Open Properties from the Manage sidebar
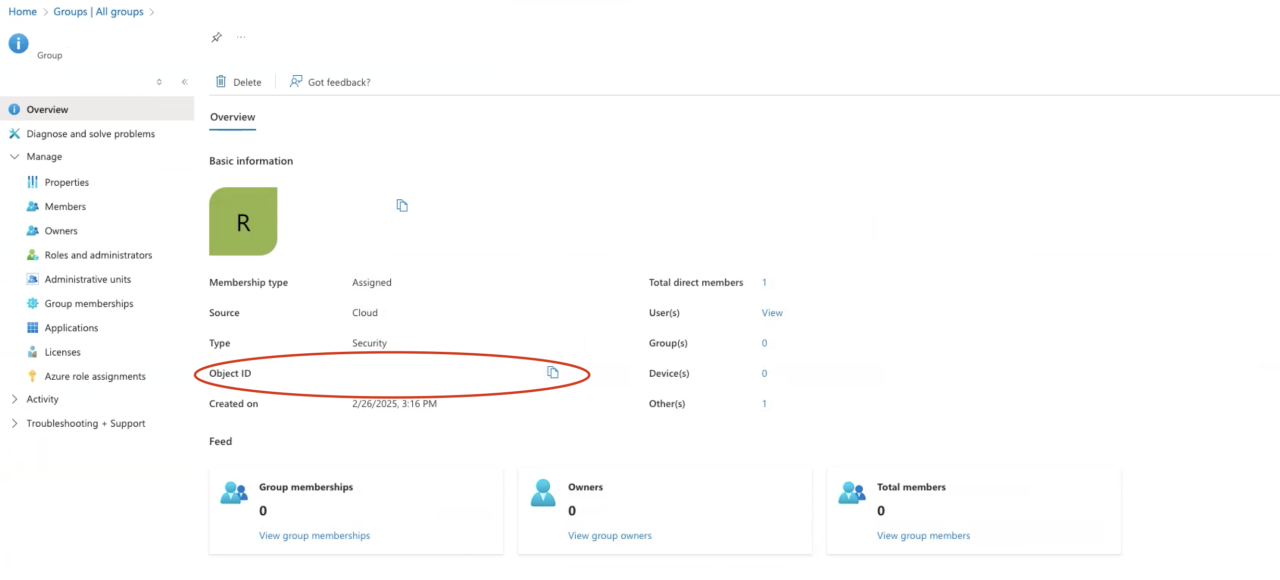1280x580 pixels. [x=67, y=182]
